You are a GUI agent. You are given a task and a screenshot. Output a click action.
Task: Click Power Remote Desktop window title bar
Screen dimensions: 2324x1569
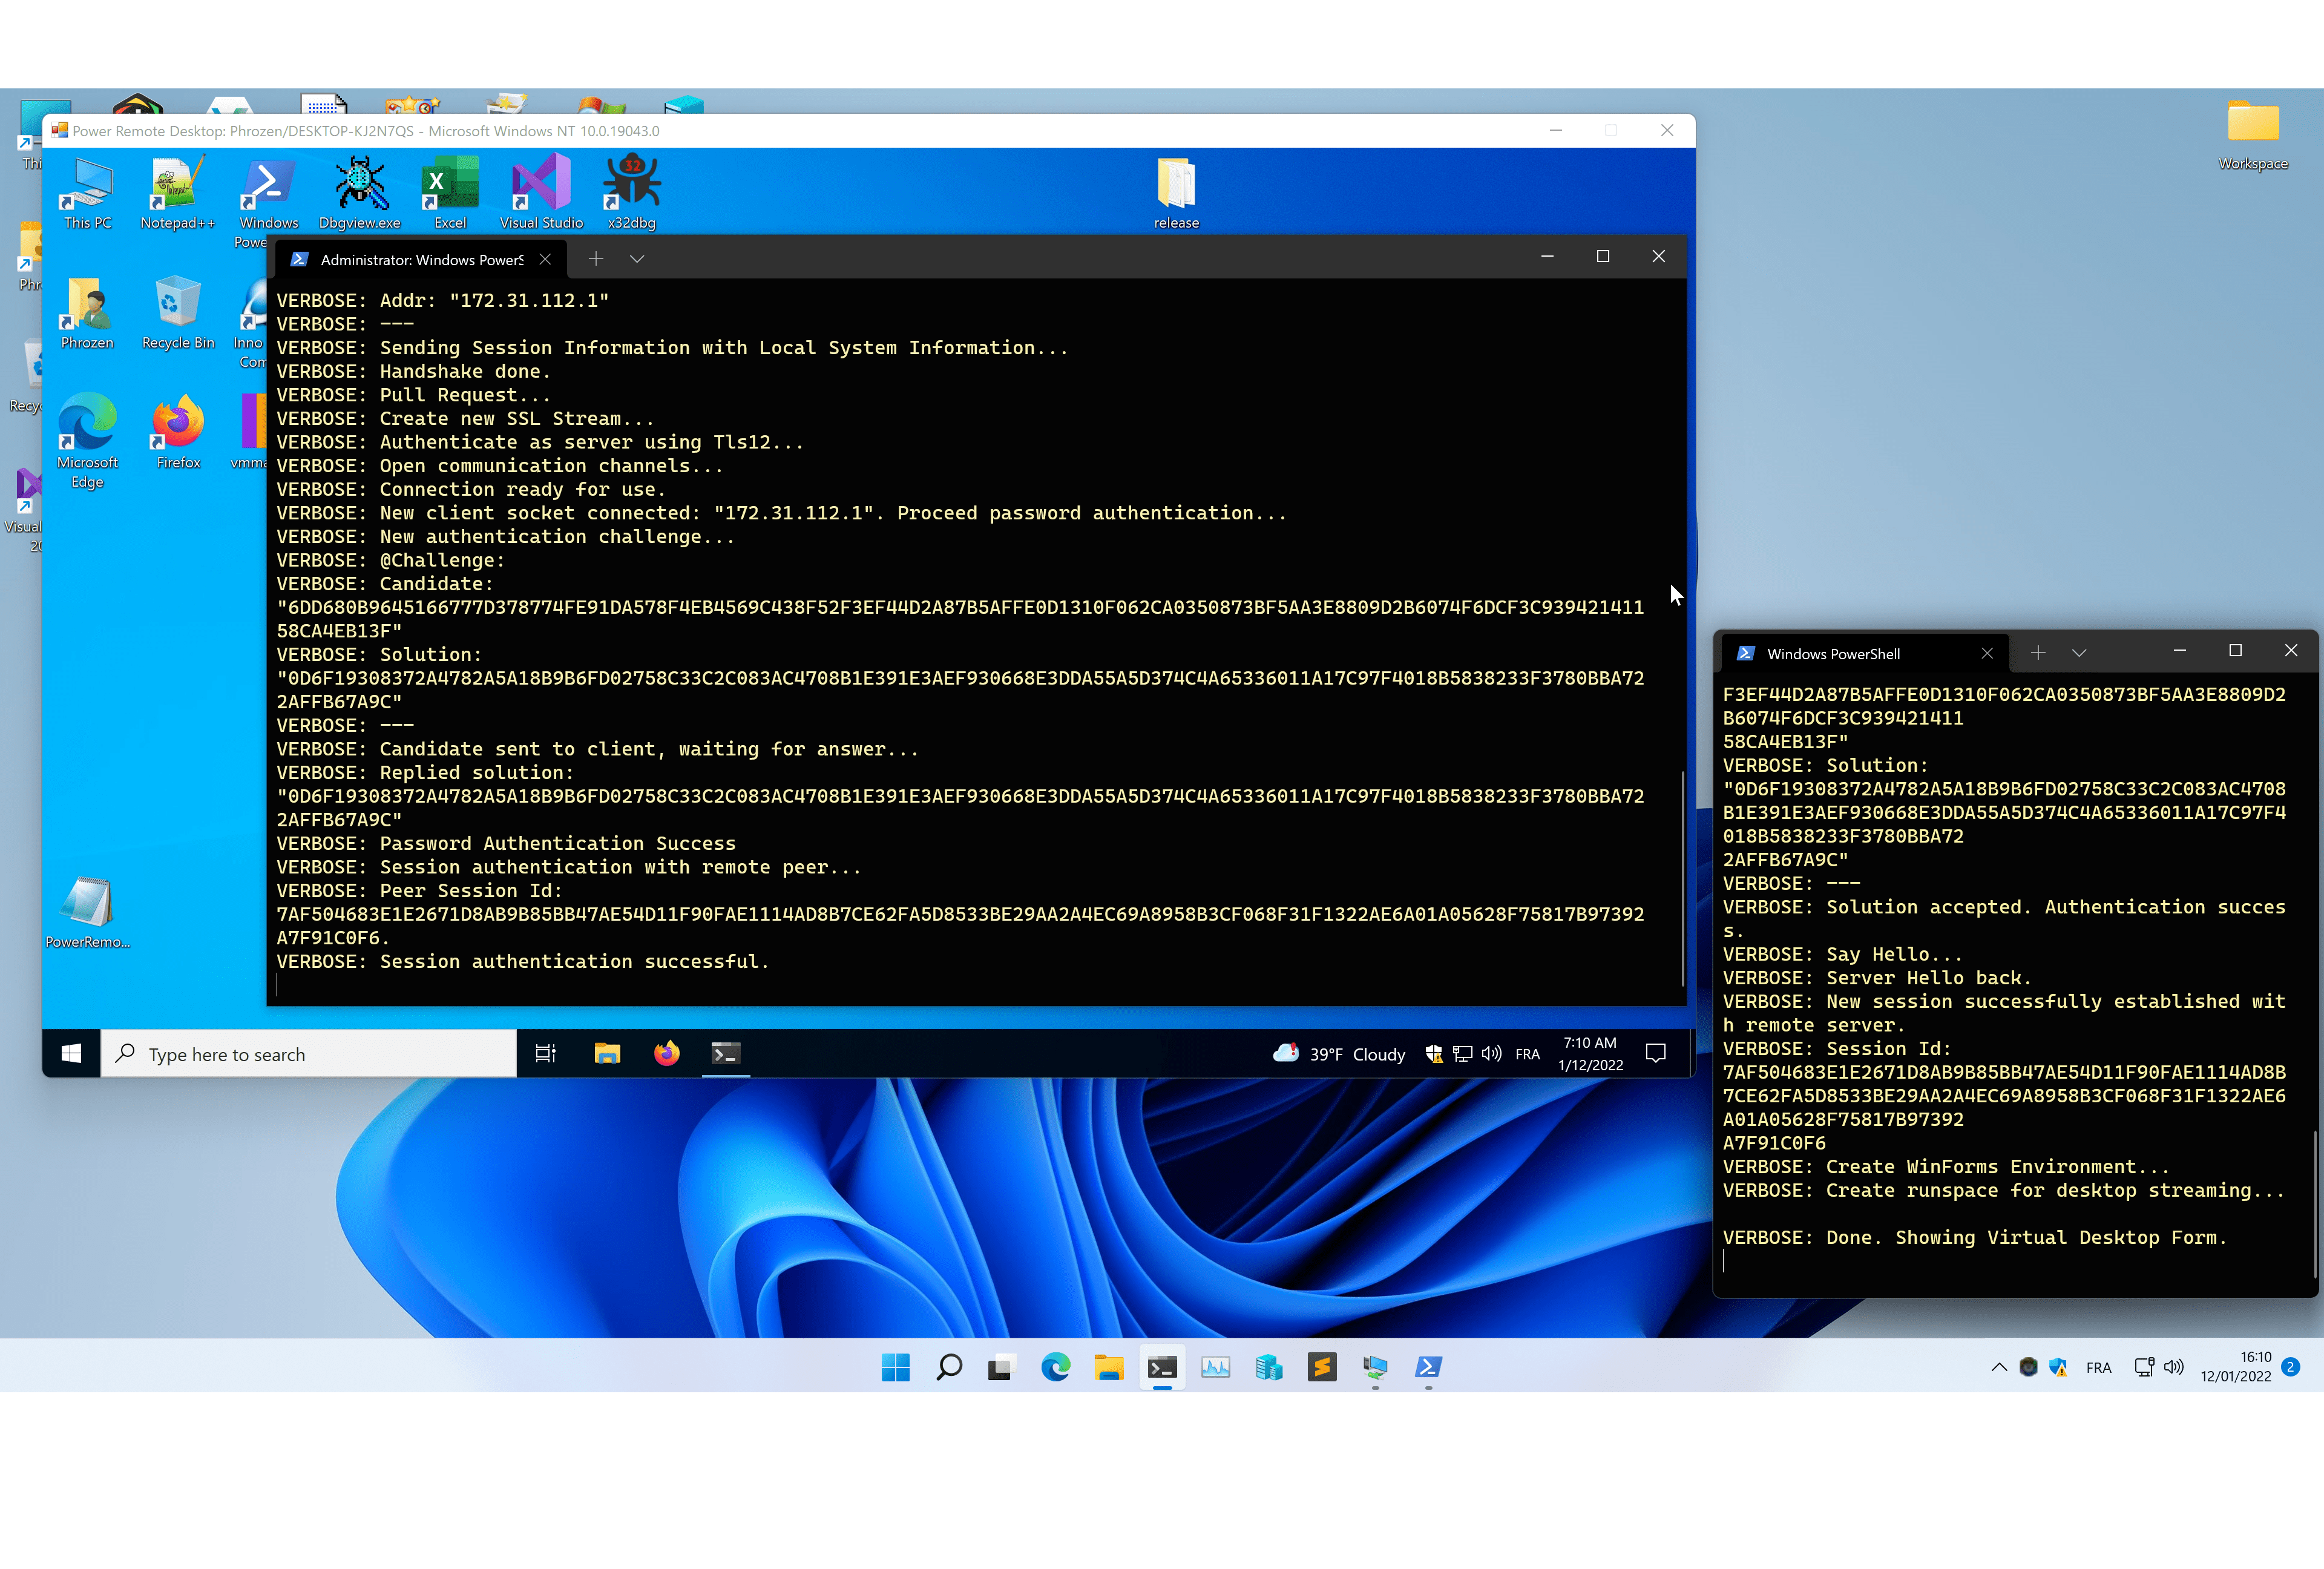point(868,131)
